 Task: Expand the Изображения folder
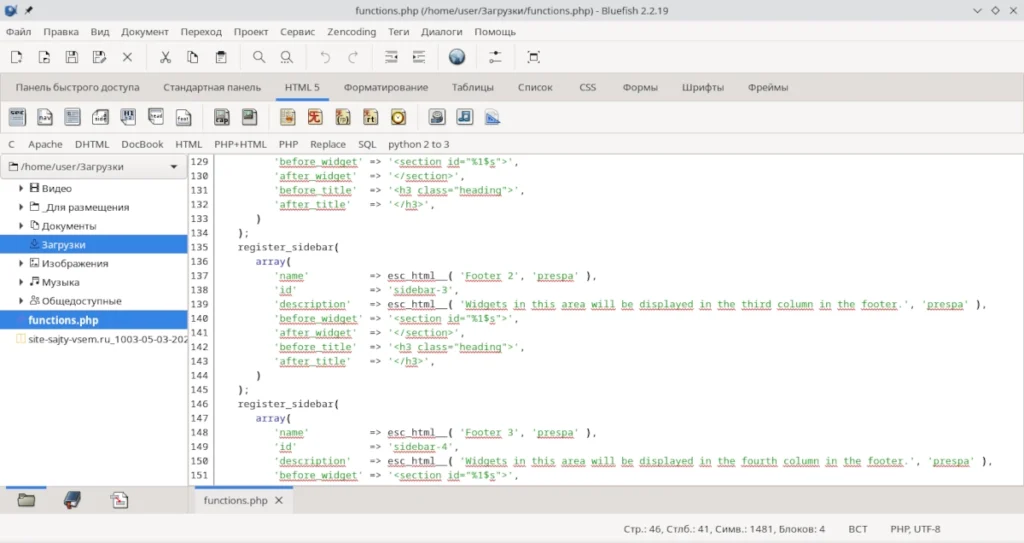coord(21,263)
